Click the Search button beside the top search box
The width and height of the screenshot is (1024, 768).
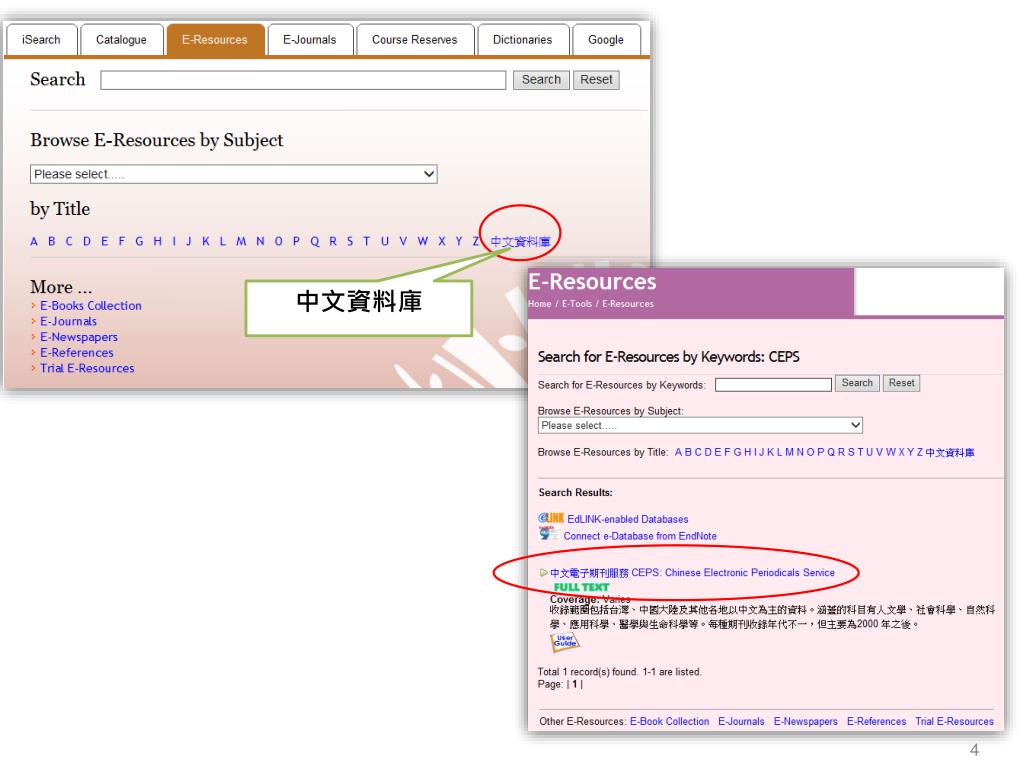point(541,80)
